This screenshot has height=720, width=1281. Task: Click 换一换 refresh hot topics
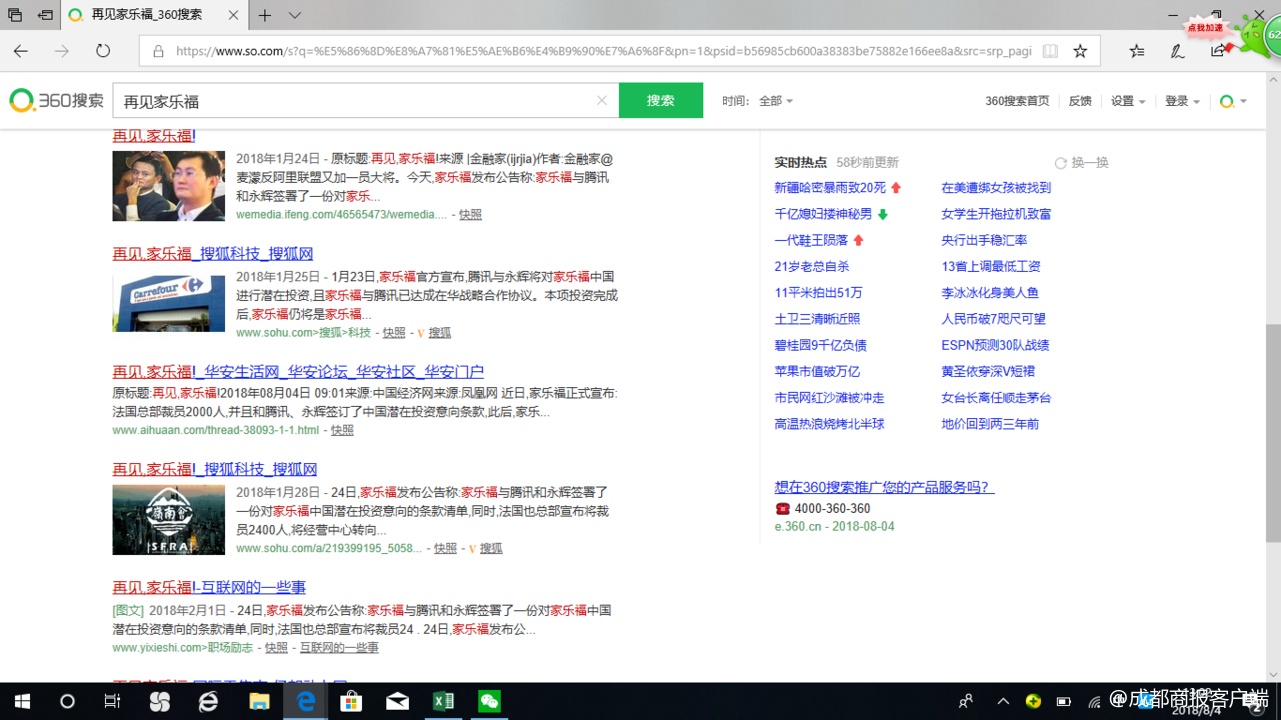pyautogui.click(x=1082, y=162)
